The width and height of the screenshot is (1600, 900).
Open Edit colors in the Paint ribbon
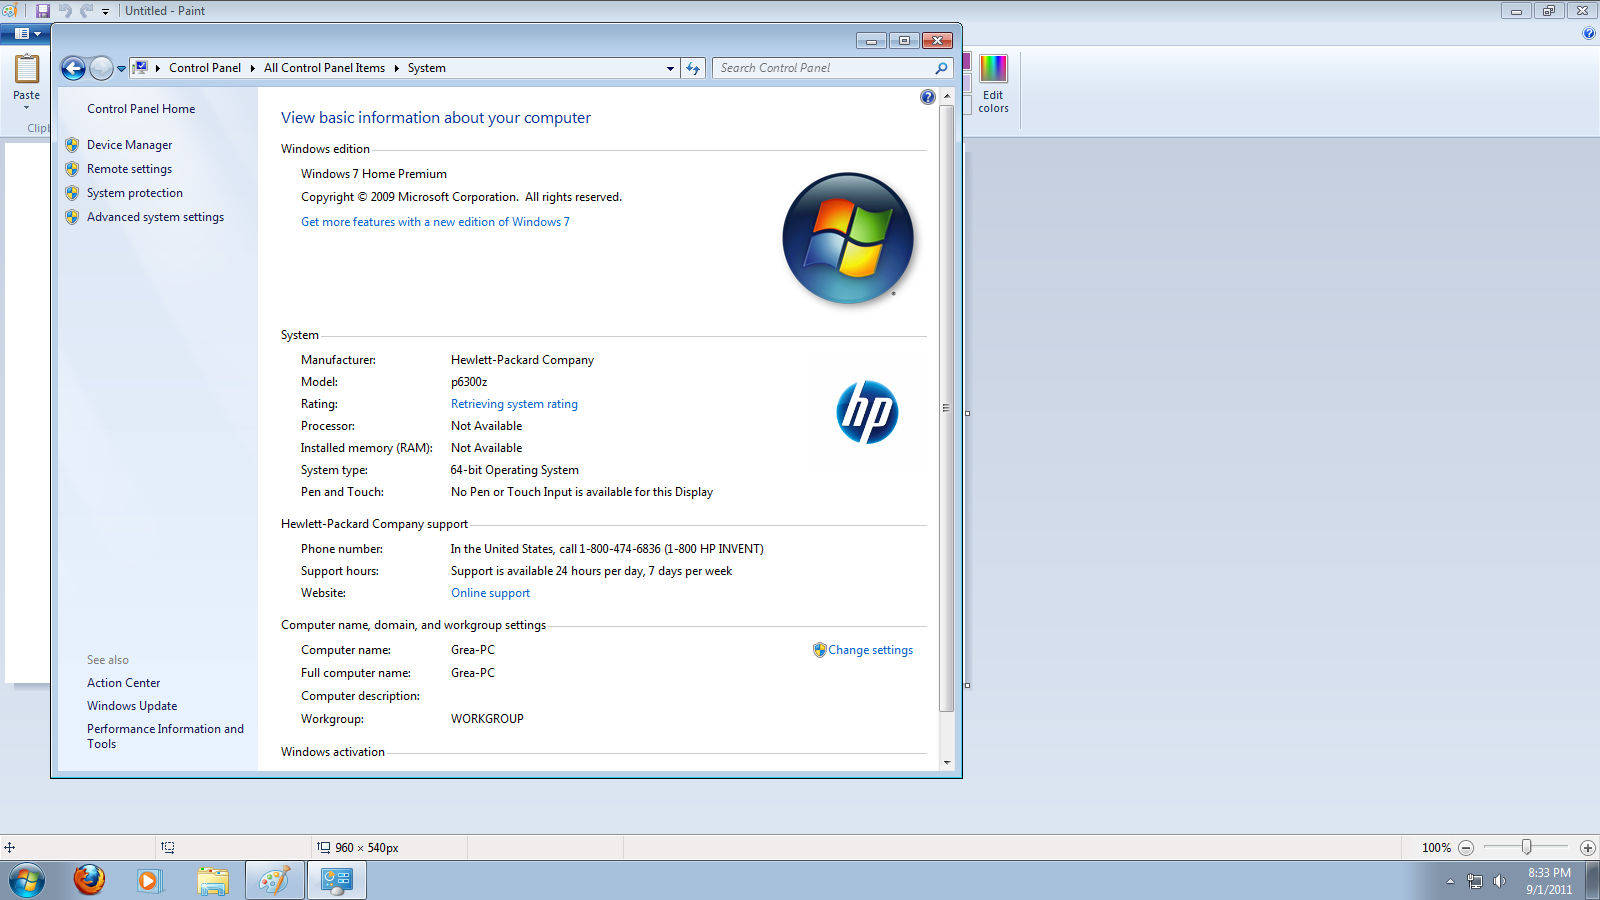point(993,84)
